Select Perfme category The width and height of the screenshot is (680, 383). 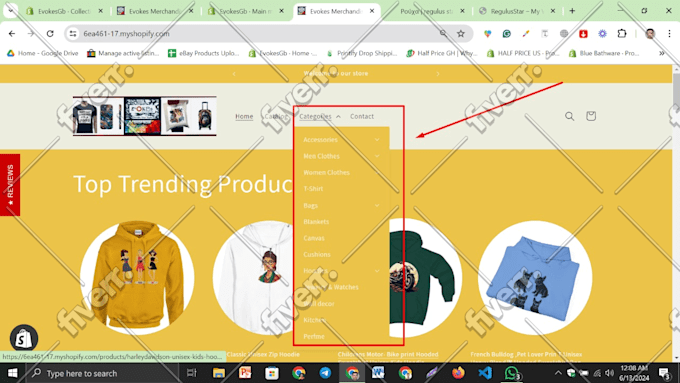tap(314, 337)
